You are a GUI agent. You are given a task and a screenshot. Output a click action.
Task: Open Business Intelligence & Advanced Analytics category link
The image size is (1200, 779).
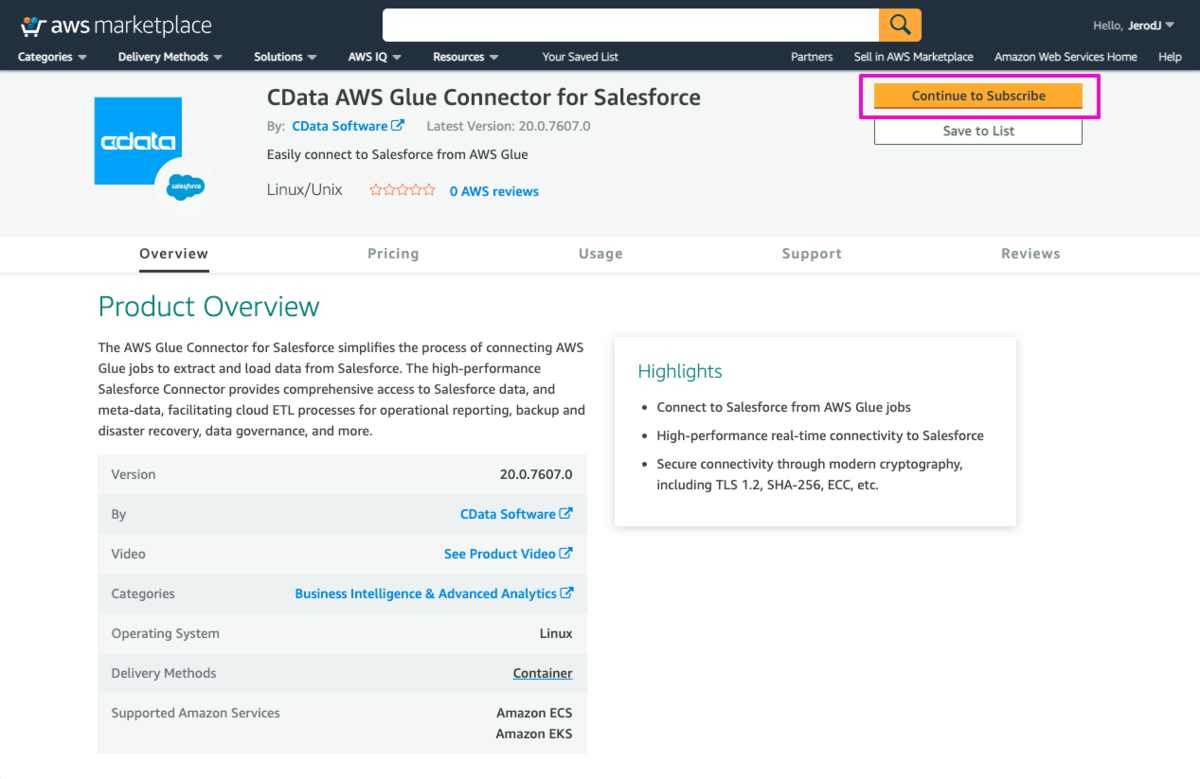coord(433,594)
